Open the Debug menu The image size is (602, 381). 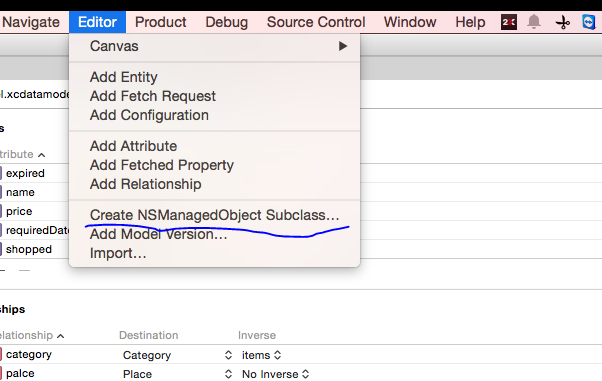click(x=227, y=22)
